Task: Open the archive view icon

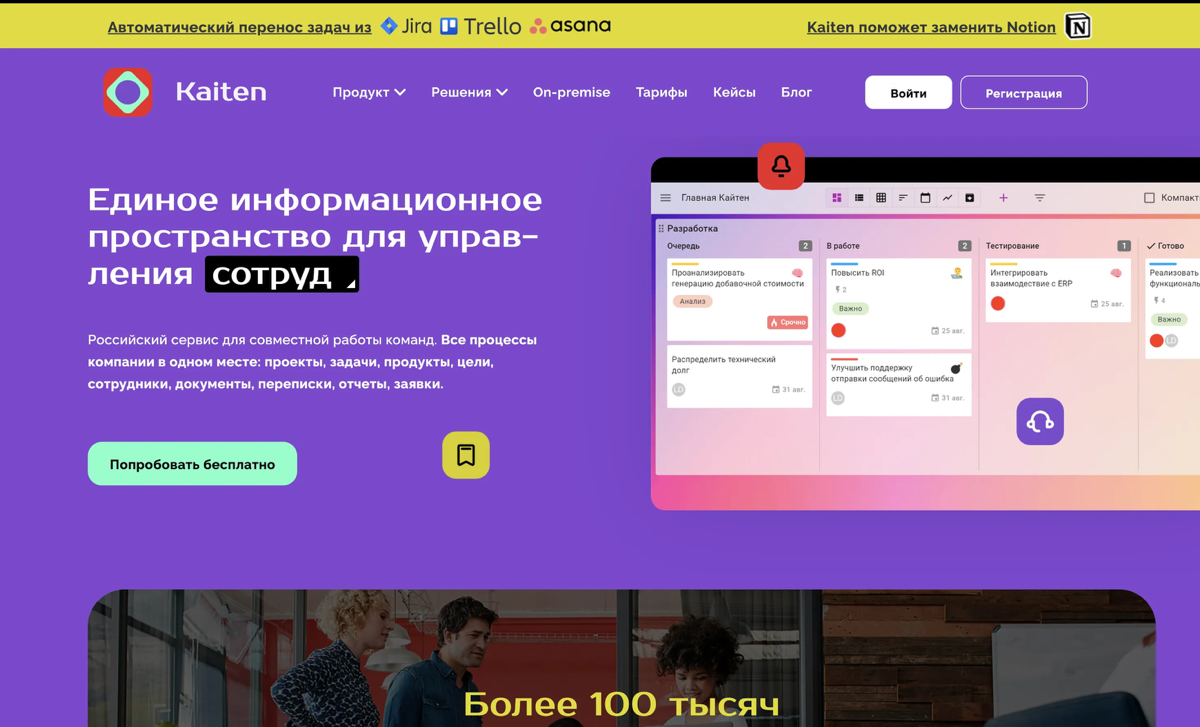Action: (969, 198)
